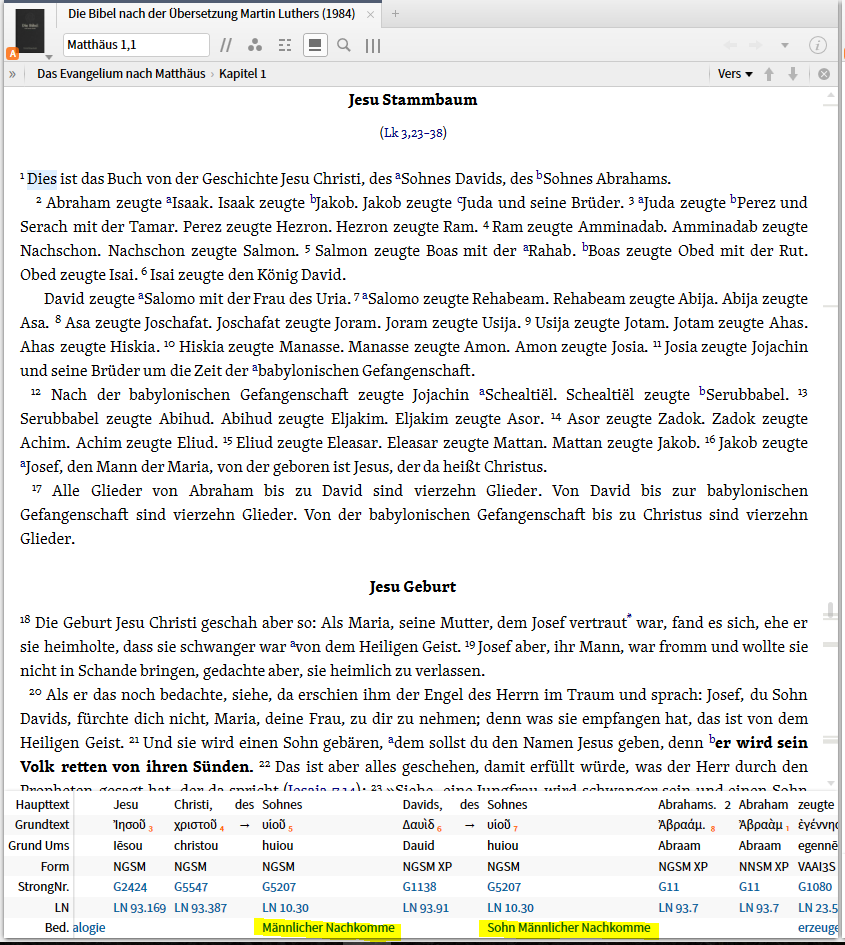Open Louw-Nida entry LN 93.91

426,908
